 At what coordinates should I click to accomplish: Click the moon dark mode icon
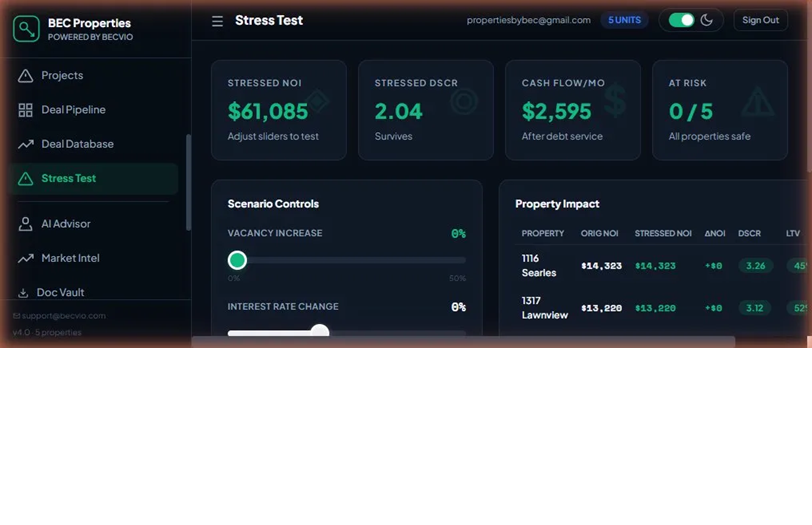[706, 20]
